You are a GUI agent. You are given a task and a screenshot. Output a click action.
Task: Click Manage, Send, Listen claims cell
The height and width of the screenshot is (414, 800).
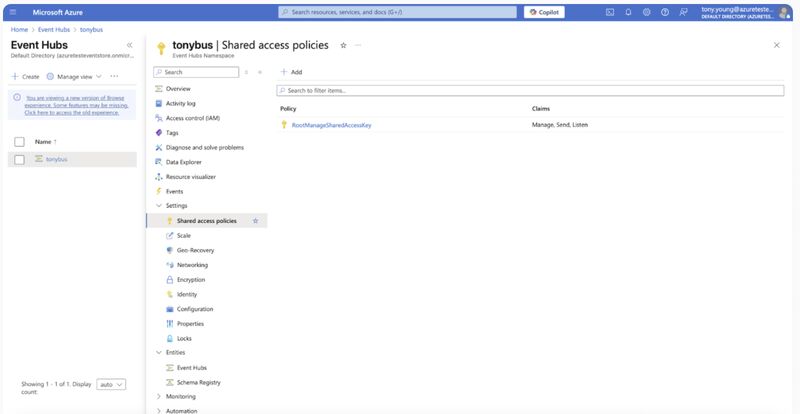[560, 125]
